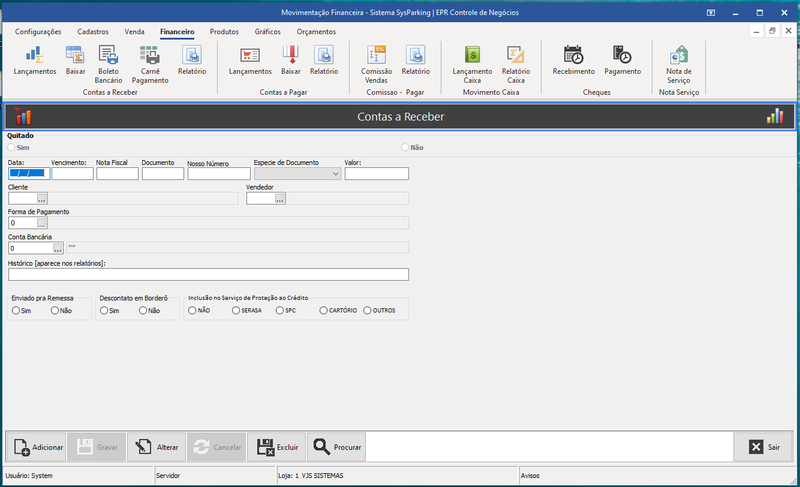Open Forma de Pagamento lookup button
800x487 pixels.
pos(42,223)
